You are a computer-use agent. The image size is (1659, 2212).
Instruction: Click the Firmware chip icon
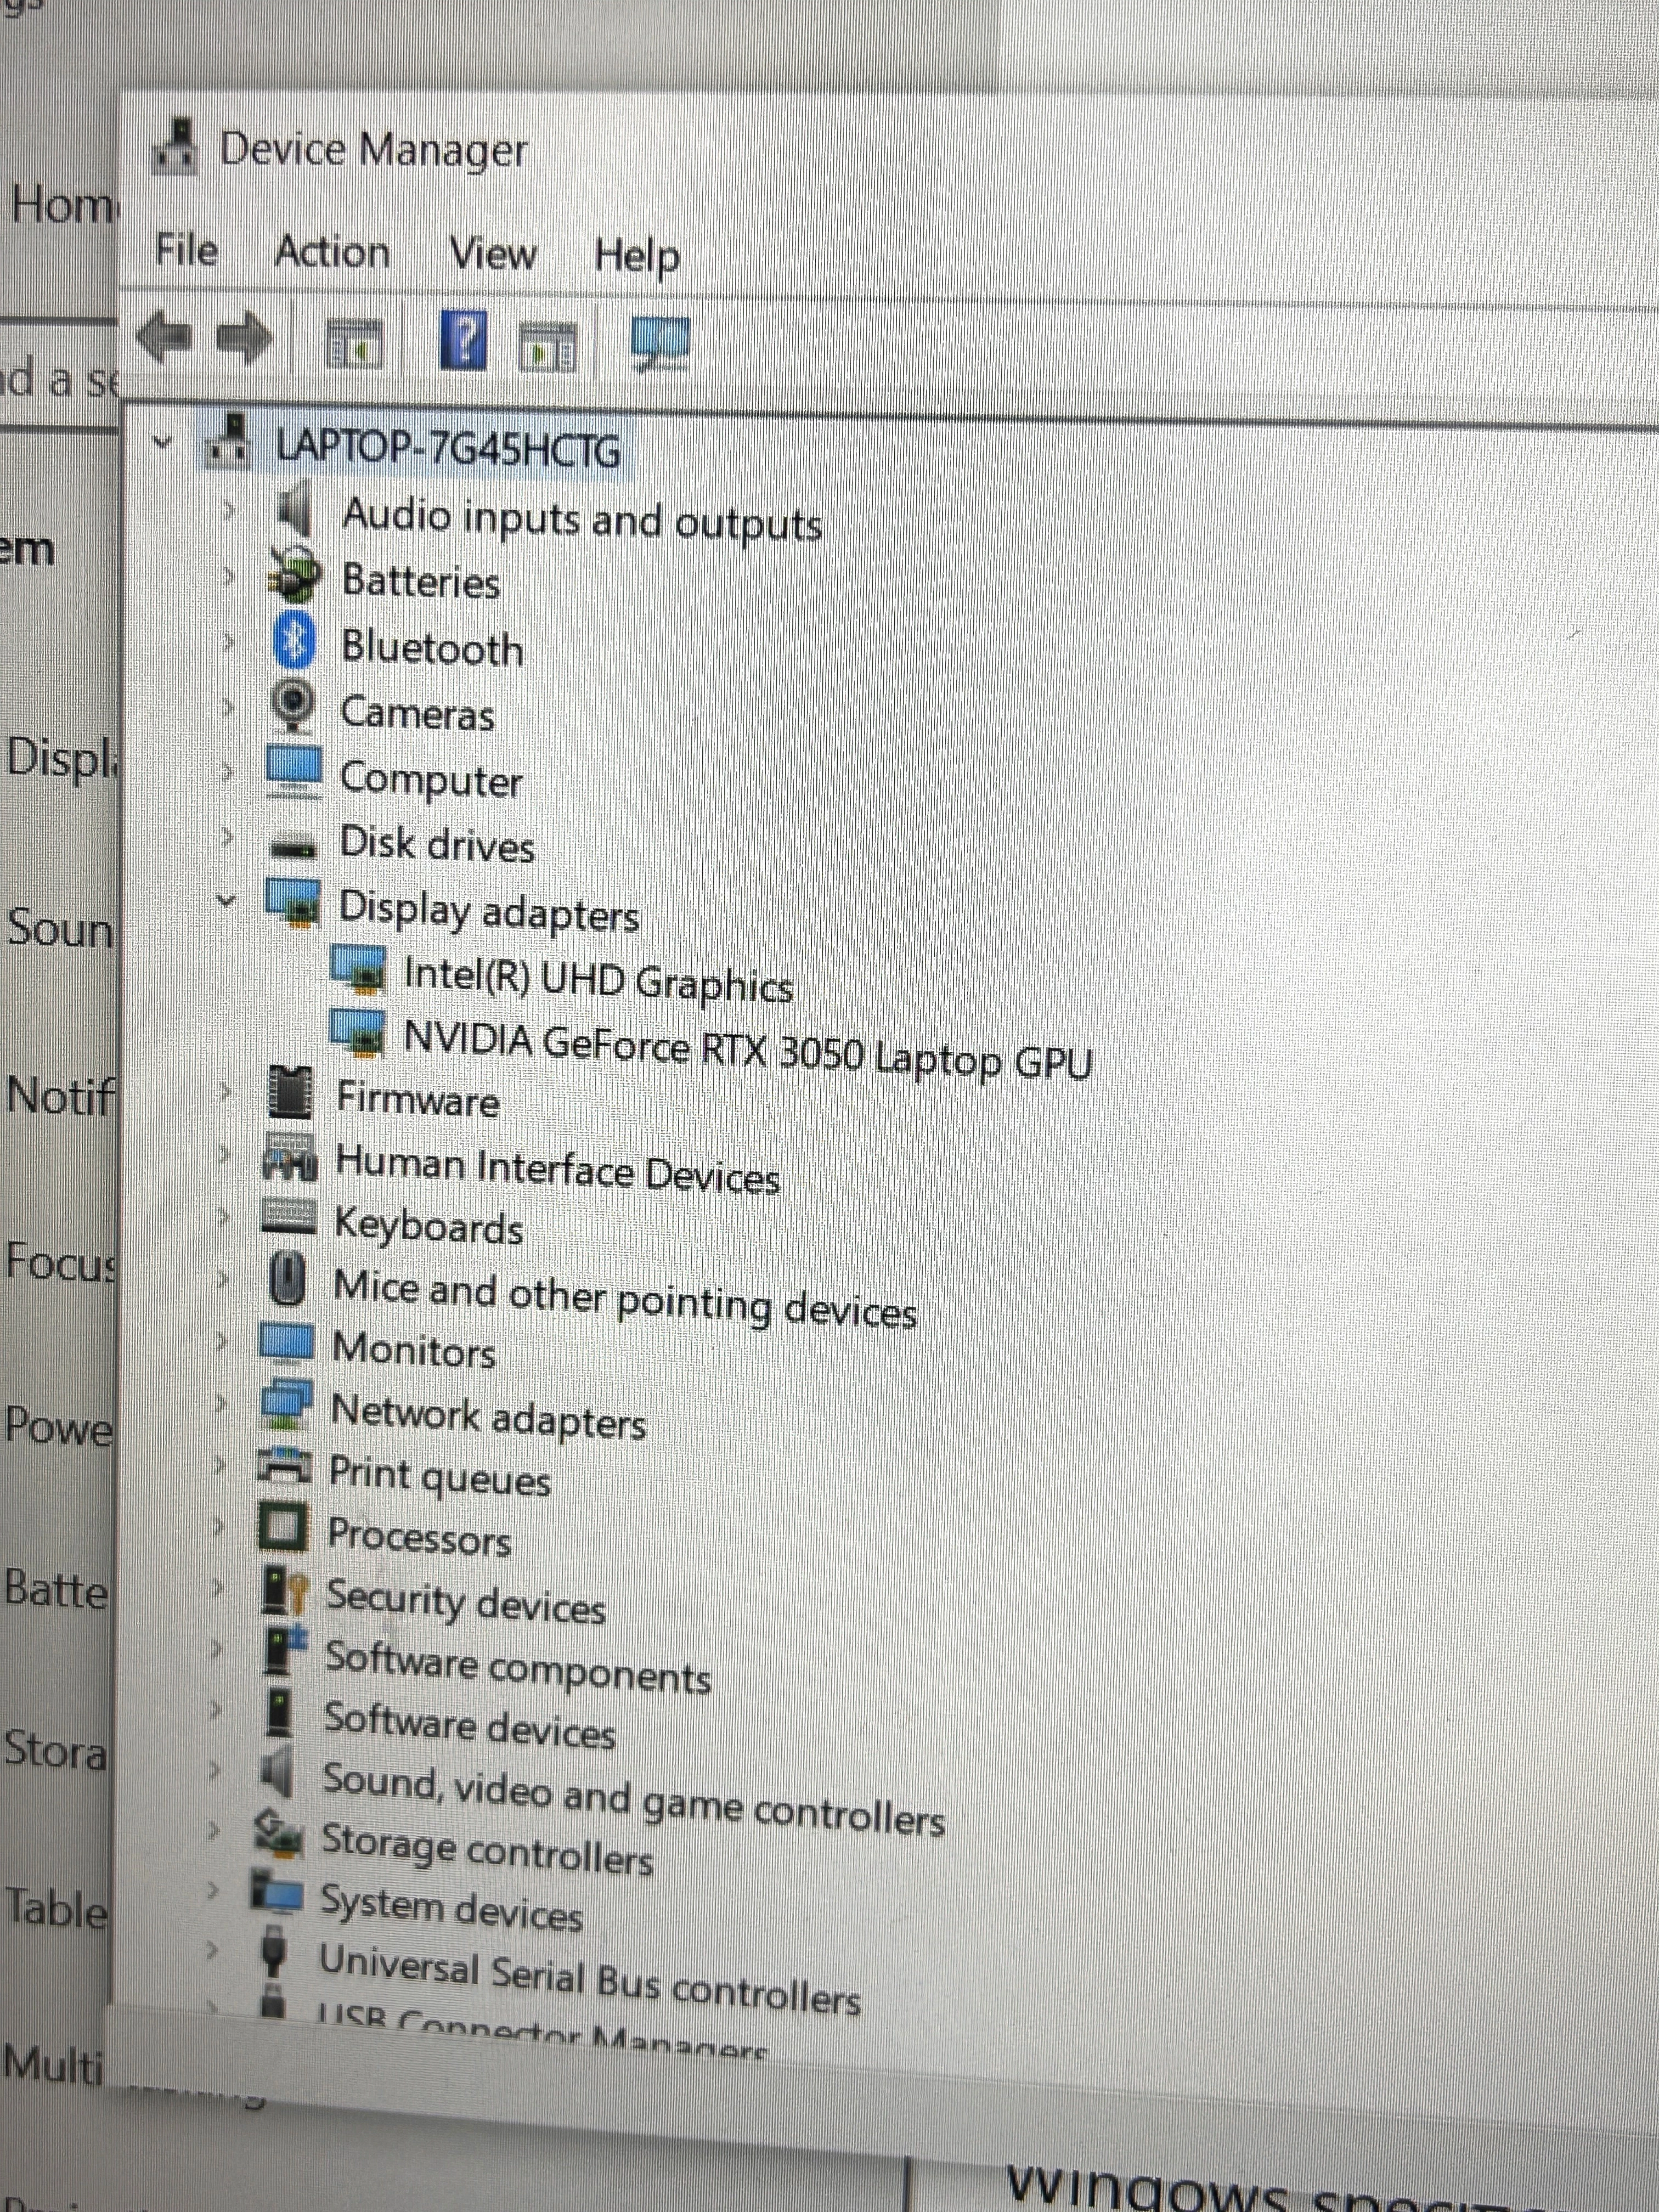[290, 1091]
